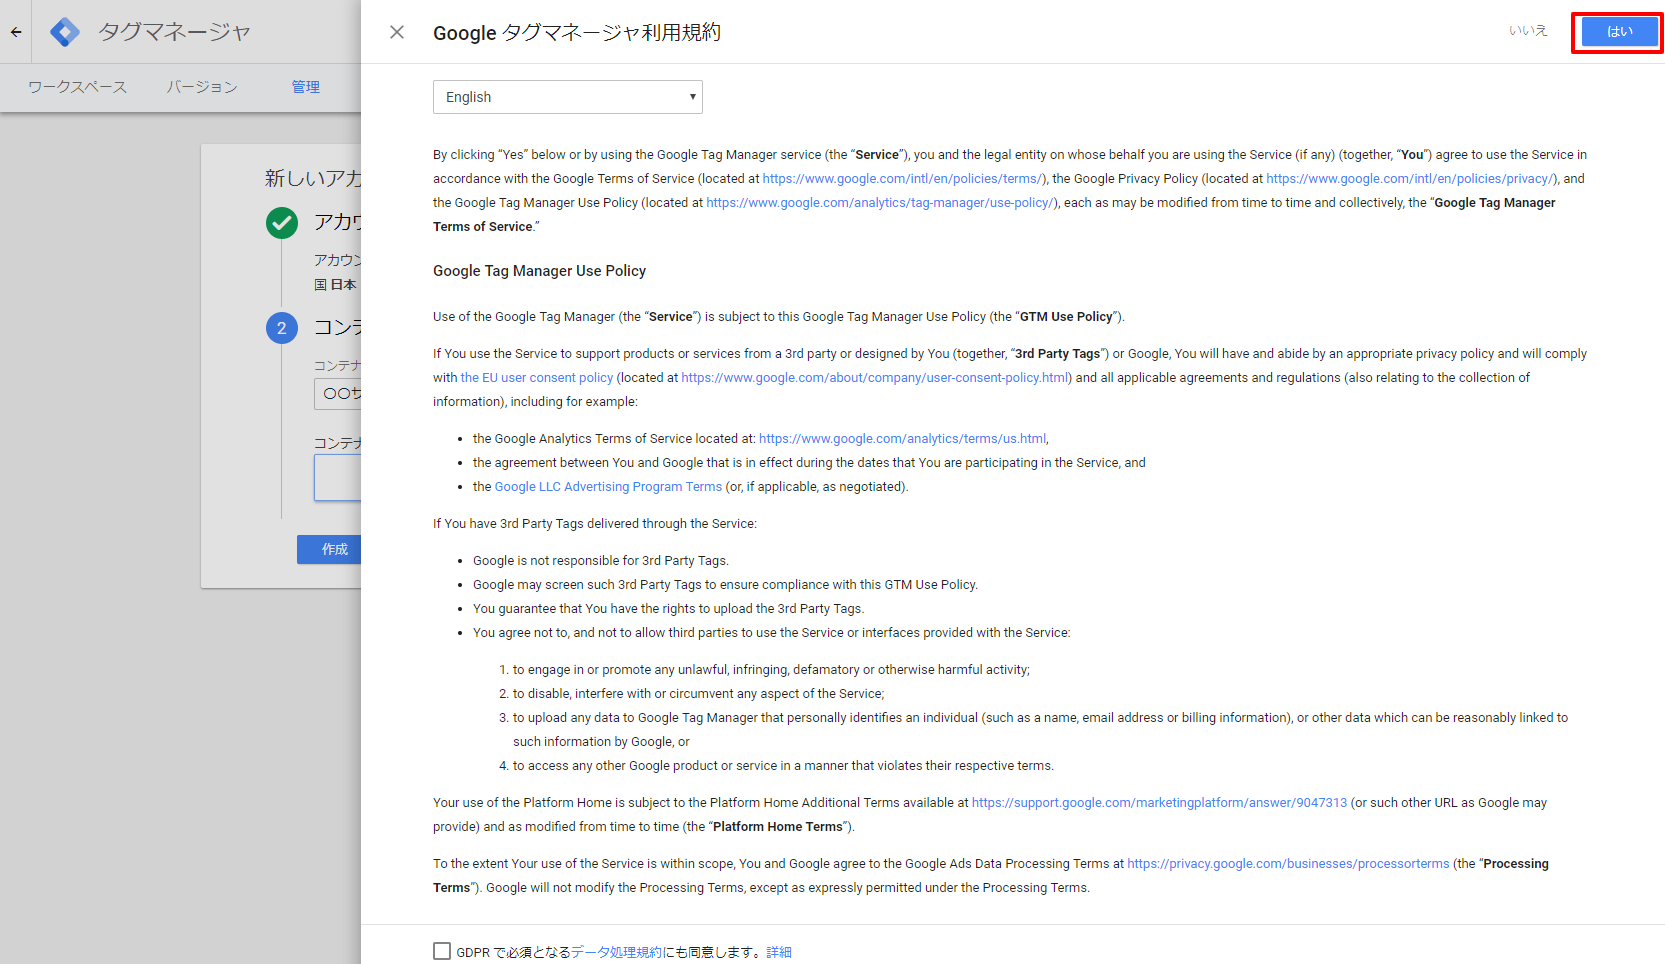The image size is (1665, 964).
Task: Click the blue outlined box in background form
Action: [338, 478]
